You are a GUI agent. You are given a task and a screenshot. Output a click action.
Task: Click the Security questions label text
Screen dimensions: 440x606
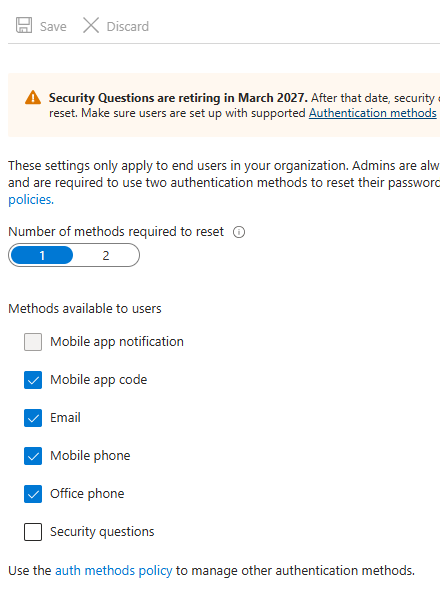tap(102, 532)
